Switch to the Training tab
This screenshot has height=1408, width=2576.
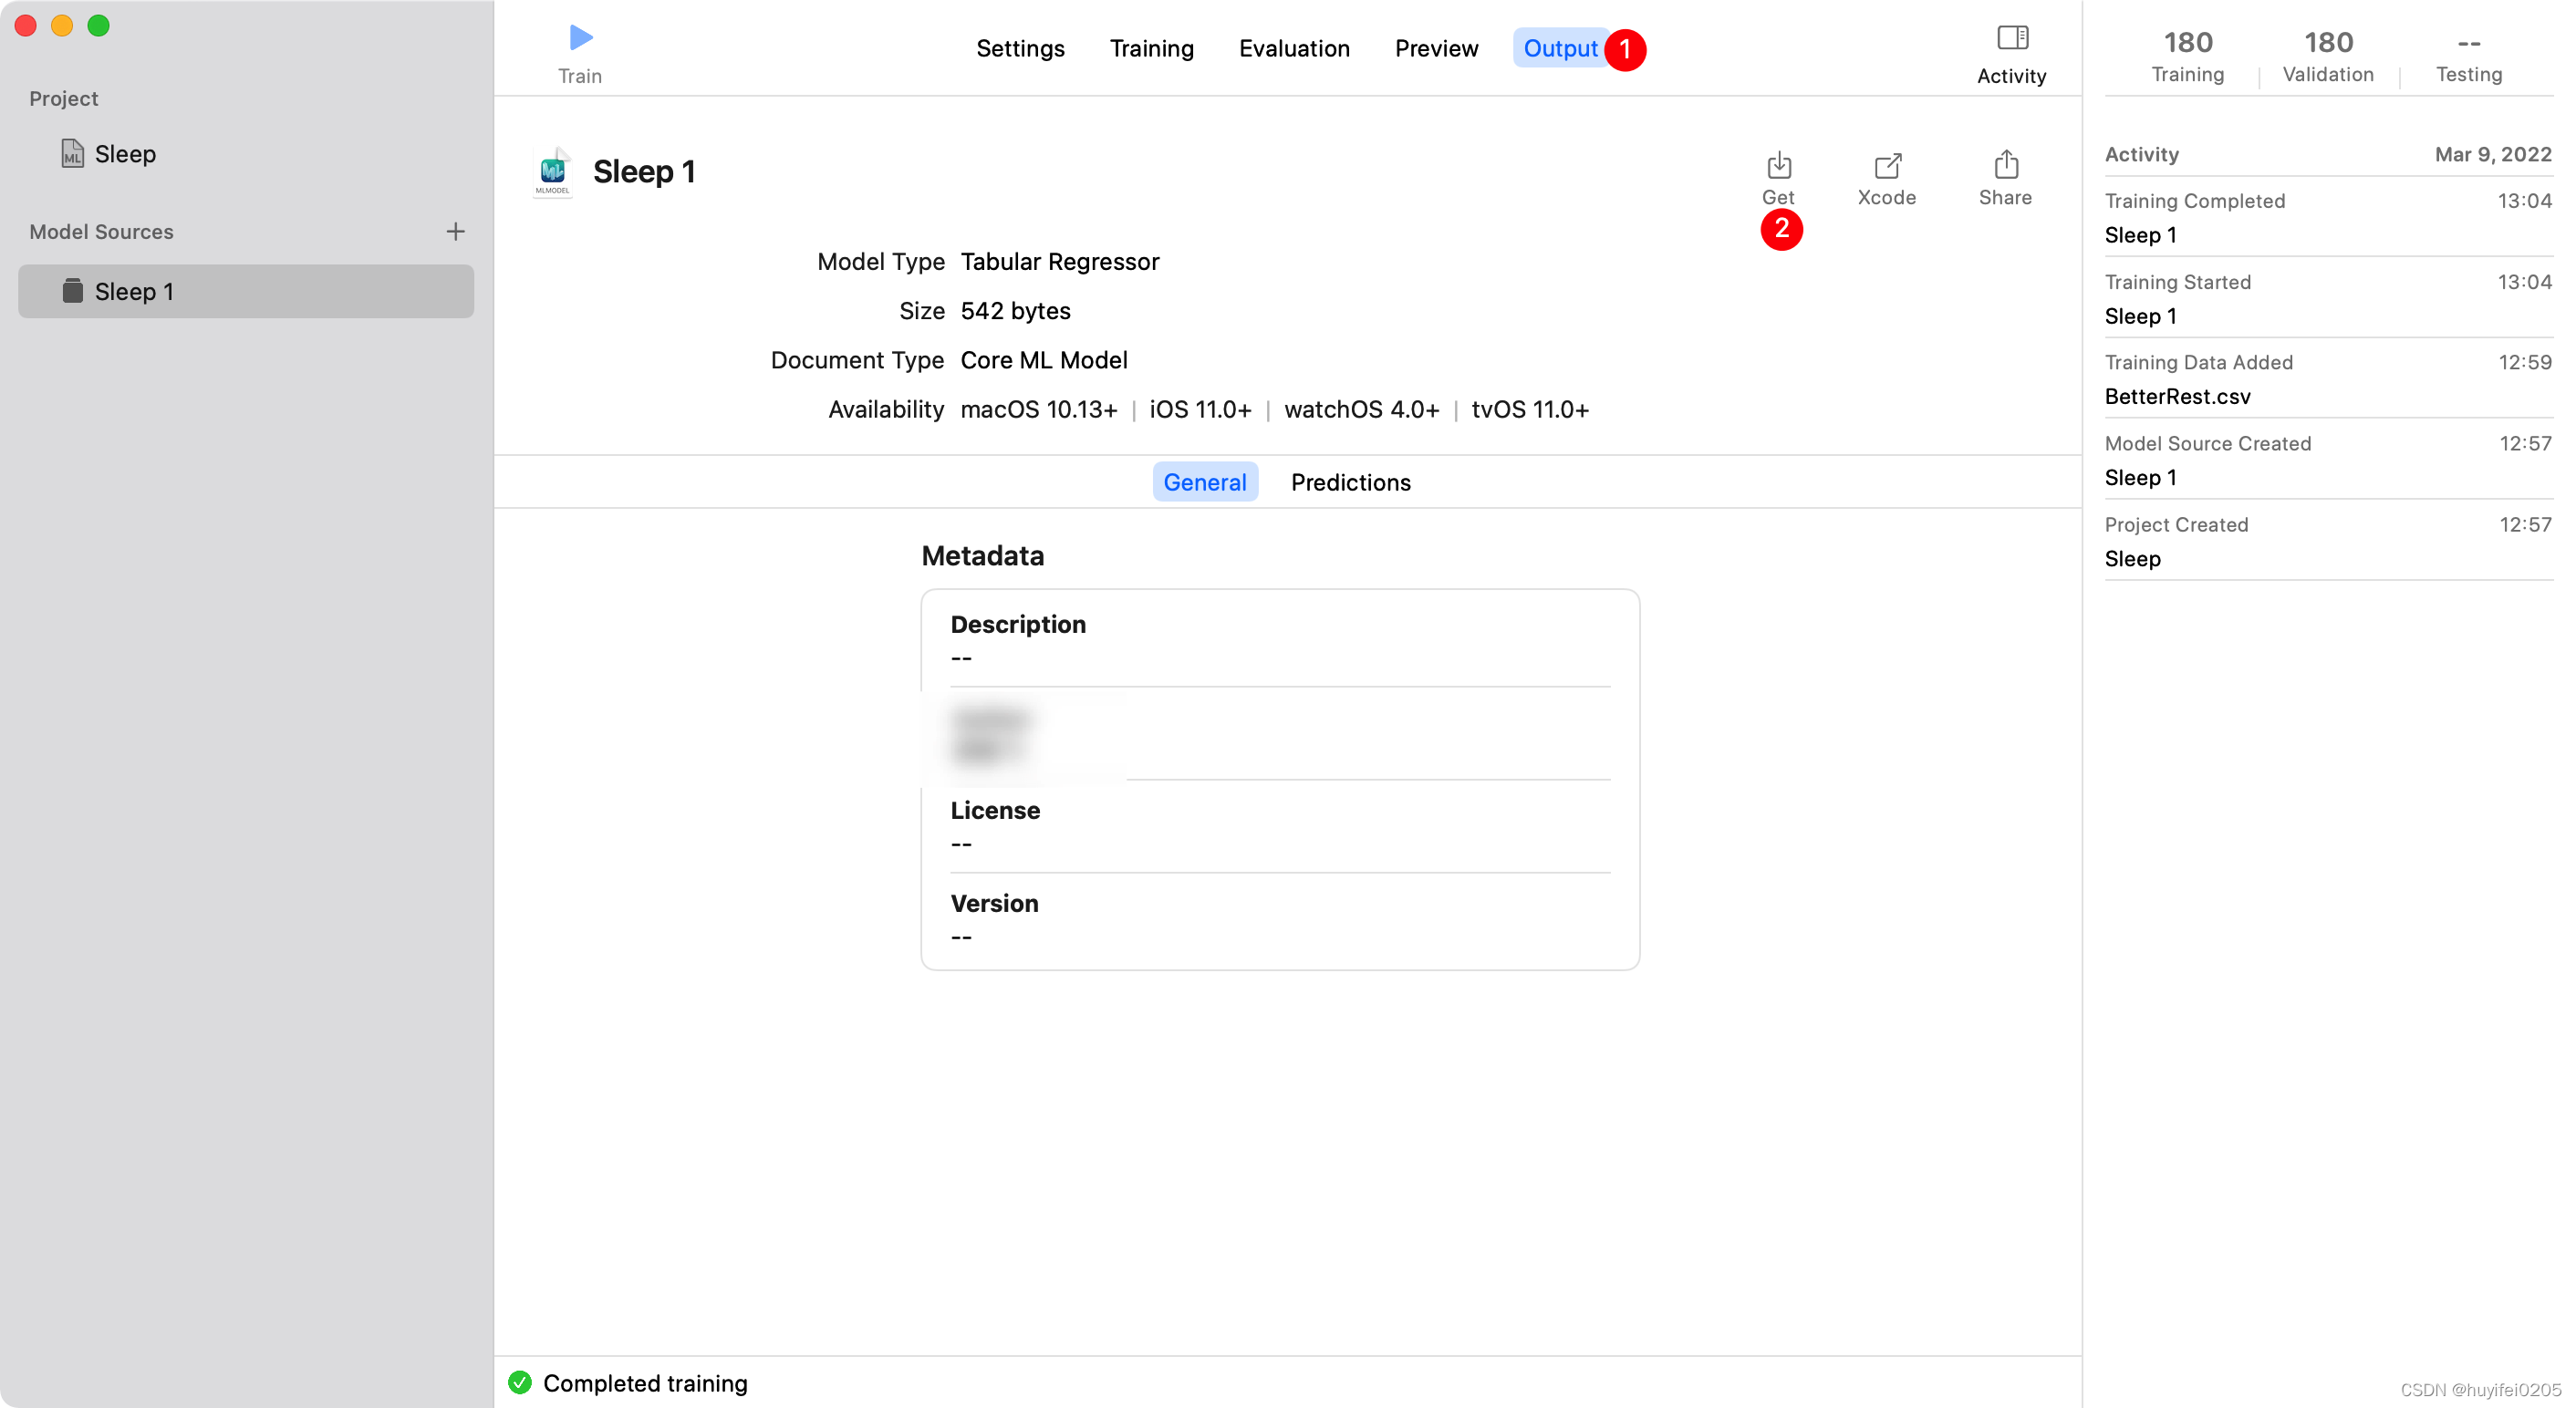1151,48
